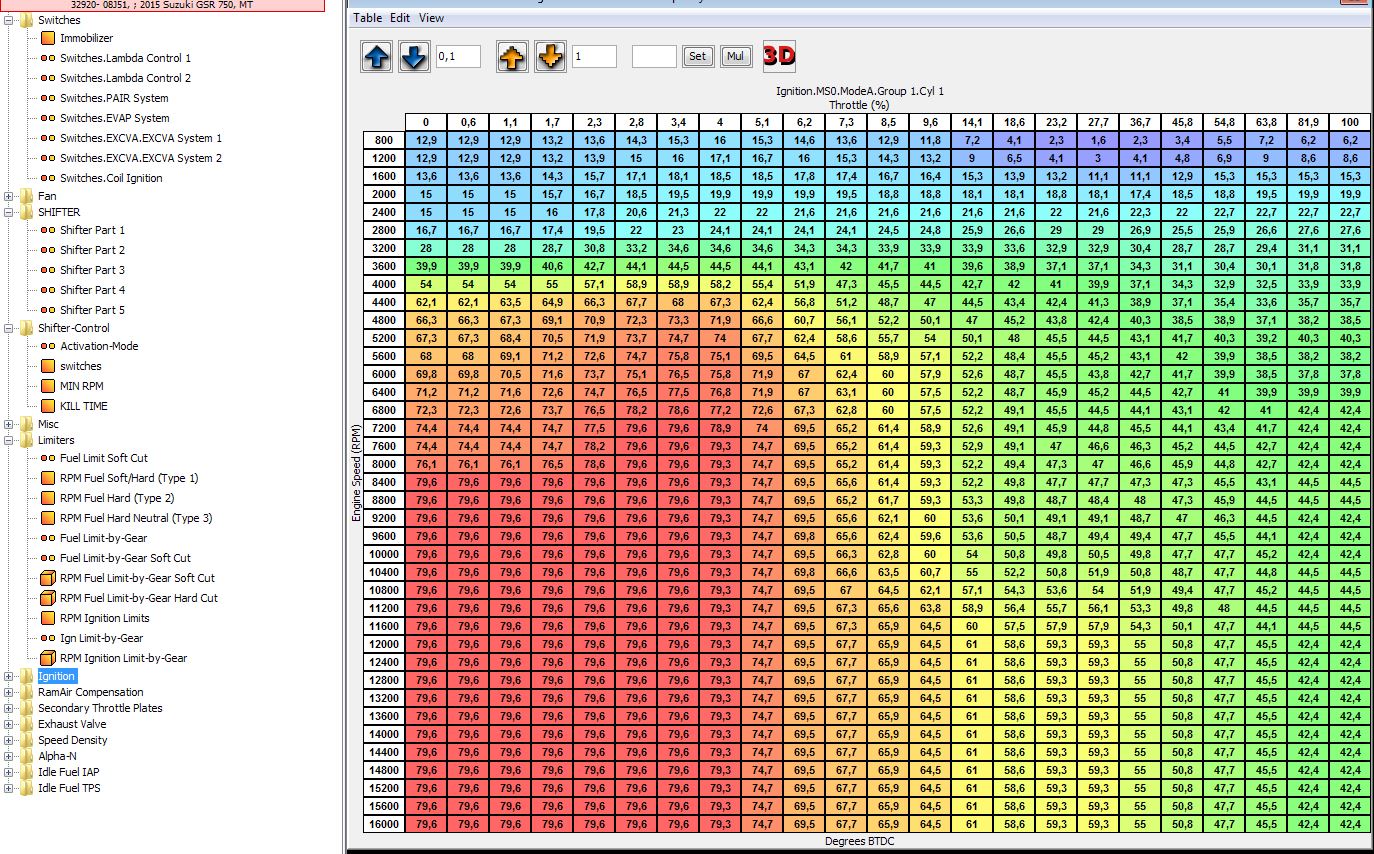Open the KILL TIME entry
The image size is (1374, 854).
[83, 406]
